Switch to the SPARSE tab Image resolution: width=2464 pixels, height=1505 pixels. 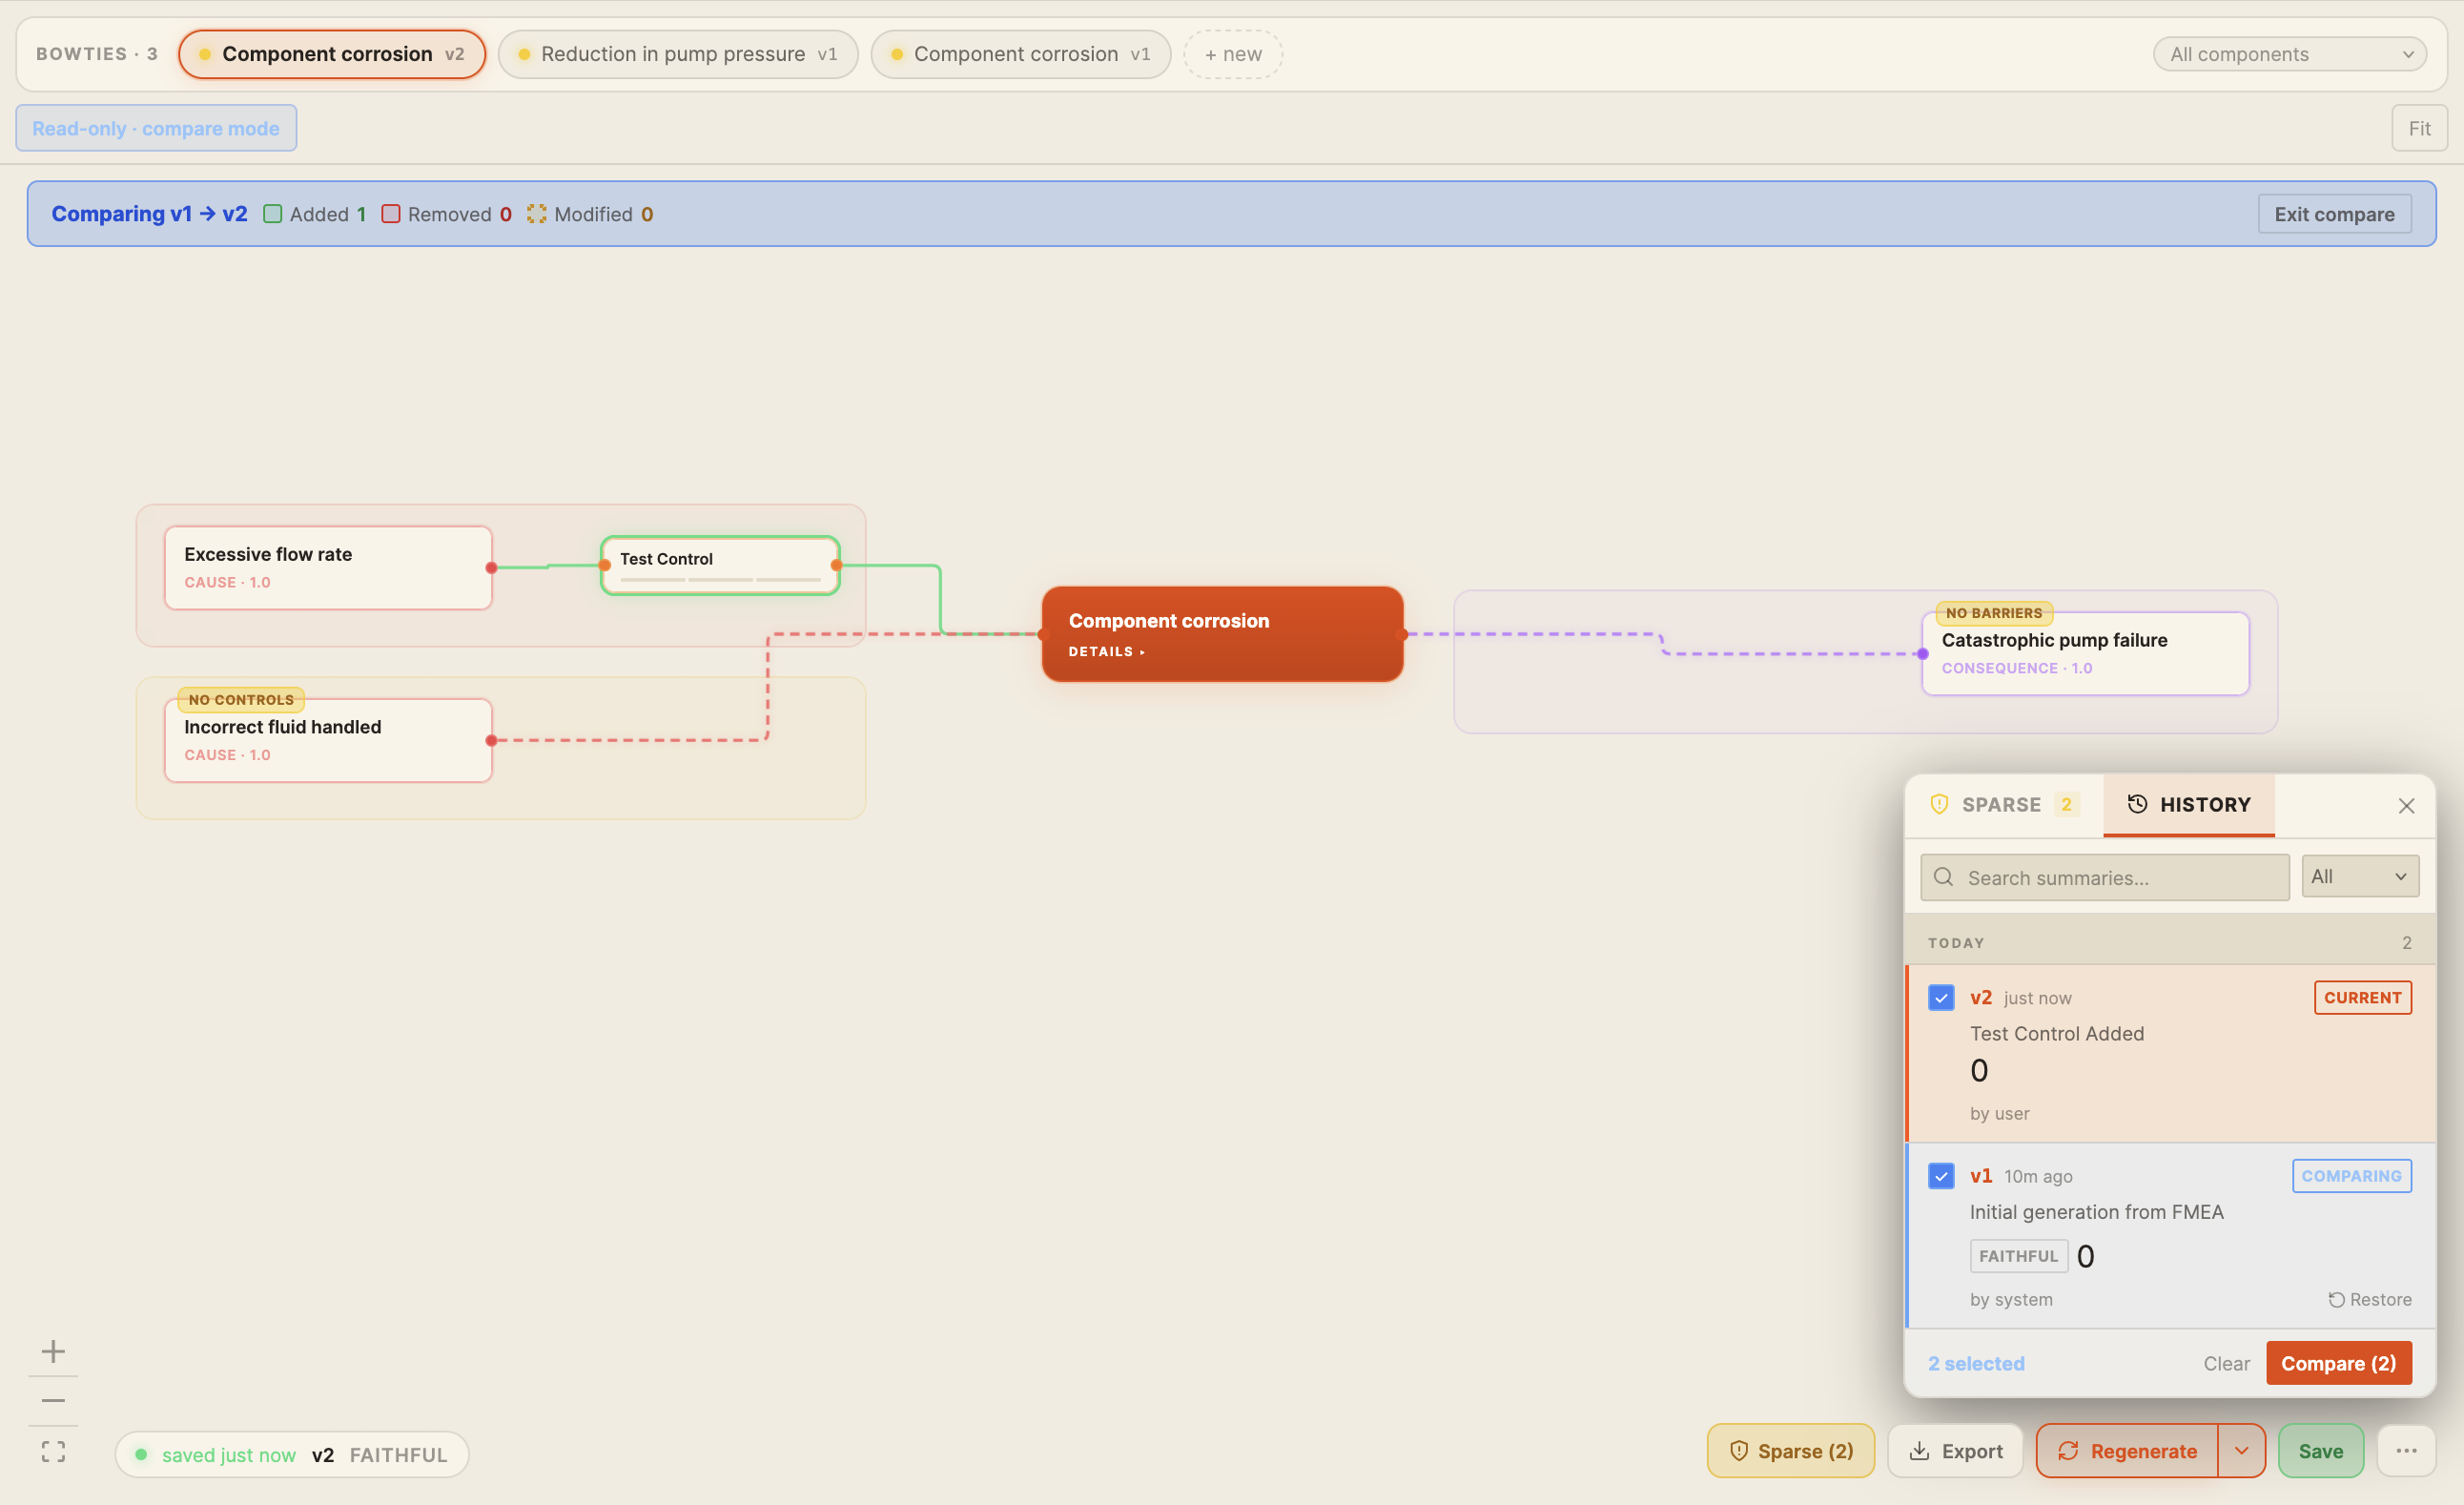pos(2003,805)
